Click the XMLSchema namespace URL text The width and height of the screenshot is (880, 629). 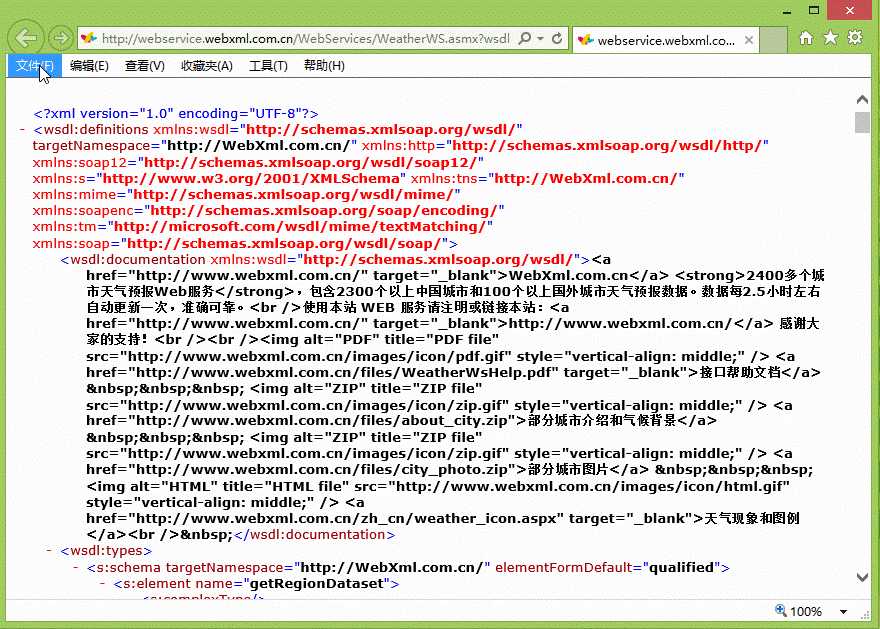tap(251, 178)
